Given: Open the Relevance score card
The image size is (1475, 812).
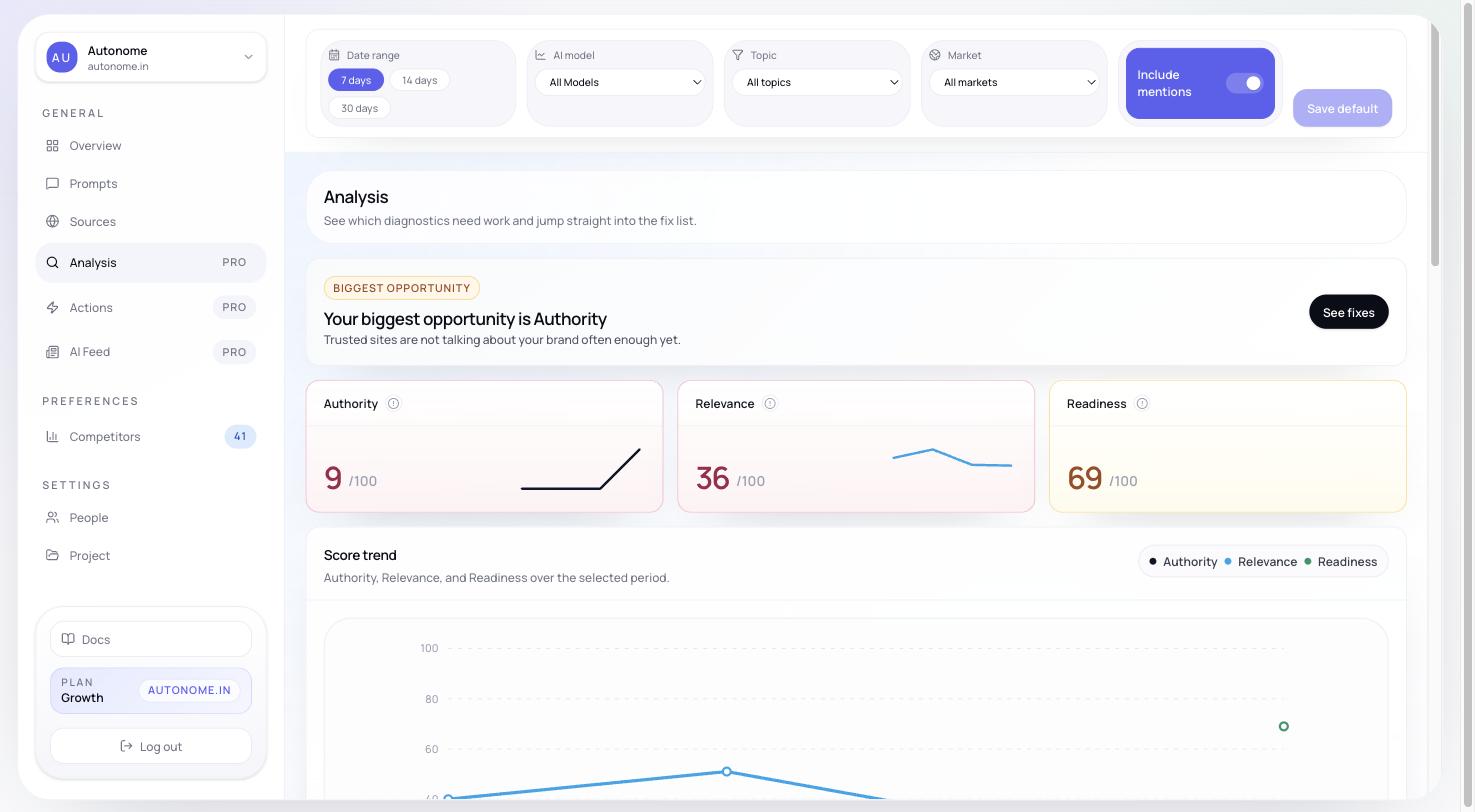Looking at the screenshot, I should pyautogui.click(x=856, y=446).
